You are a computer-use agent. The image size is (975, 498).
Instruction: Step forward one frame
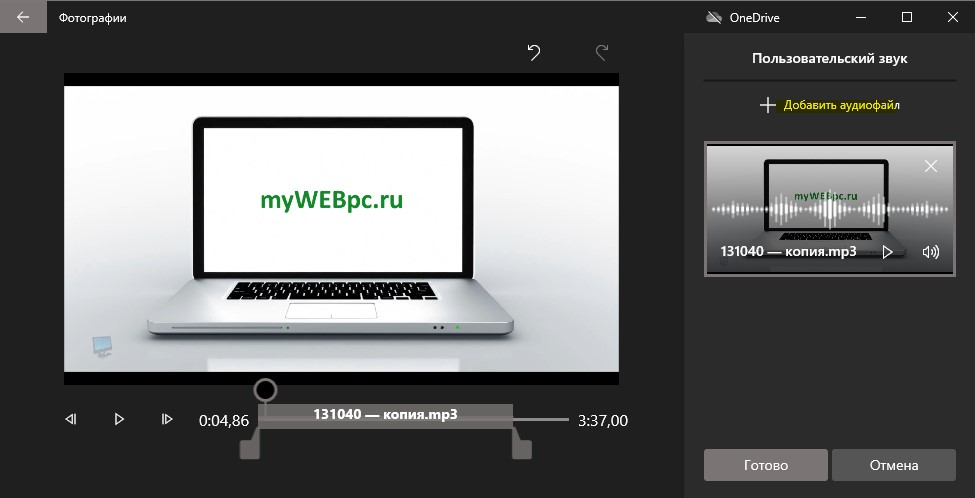tap(167, 420)
